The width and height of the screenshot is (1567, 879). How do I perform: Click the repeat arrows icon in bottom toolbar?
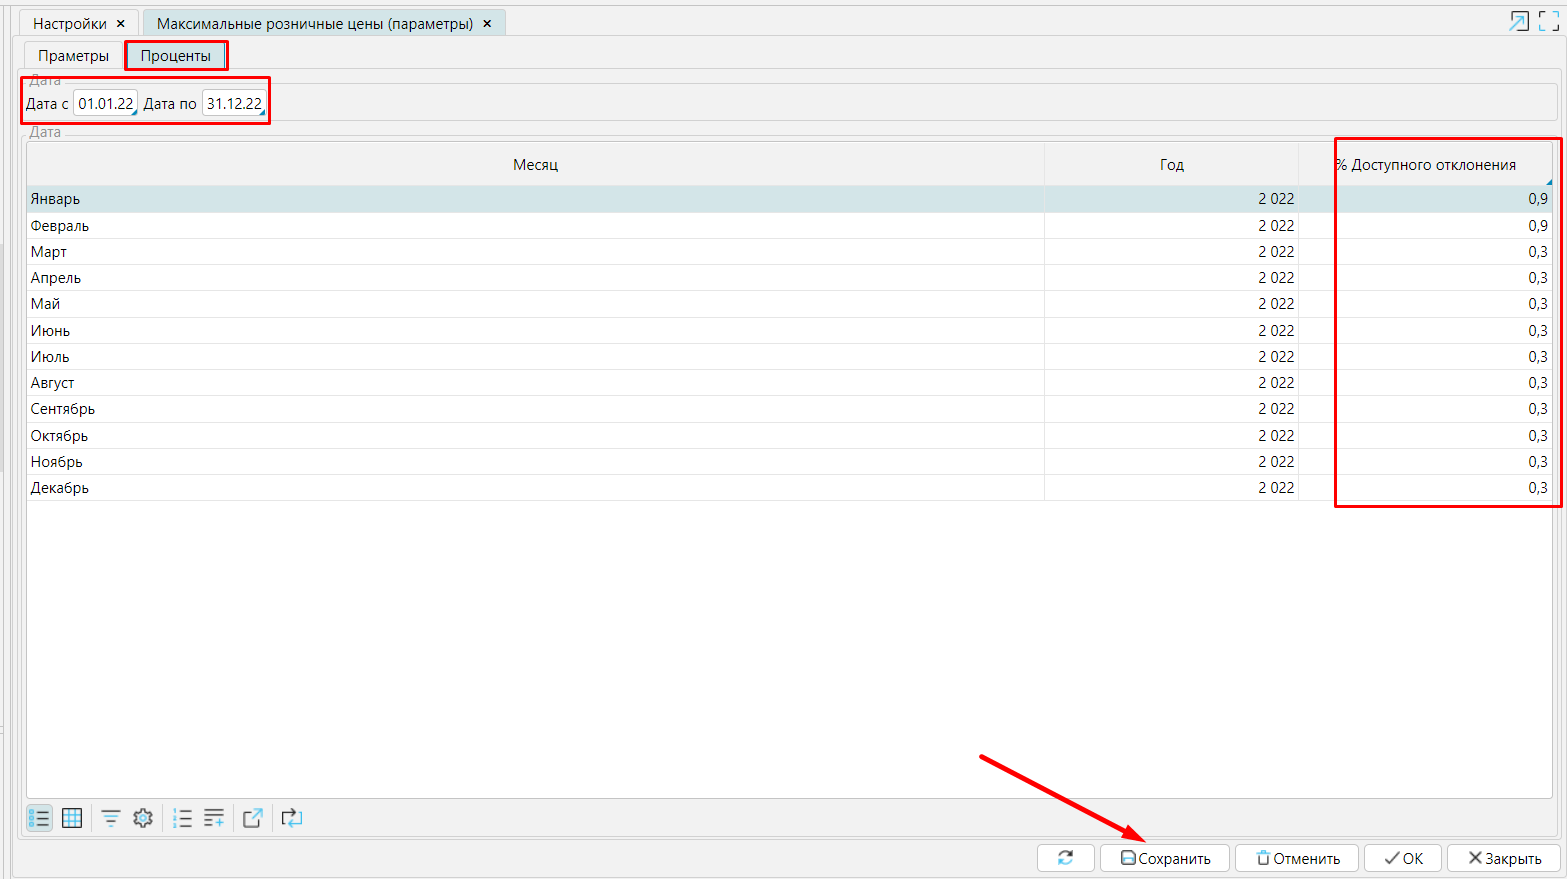(291, 818)
